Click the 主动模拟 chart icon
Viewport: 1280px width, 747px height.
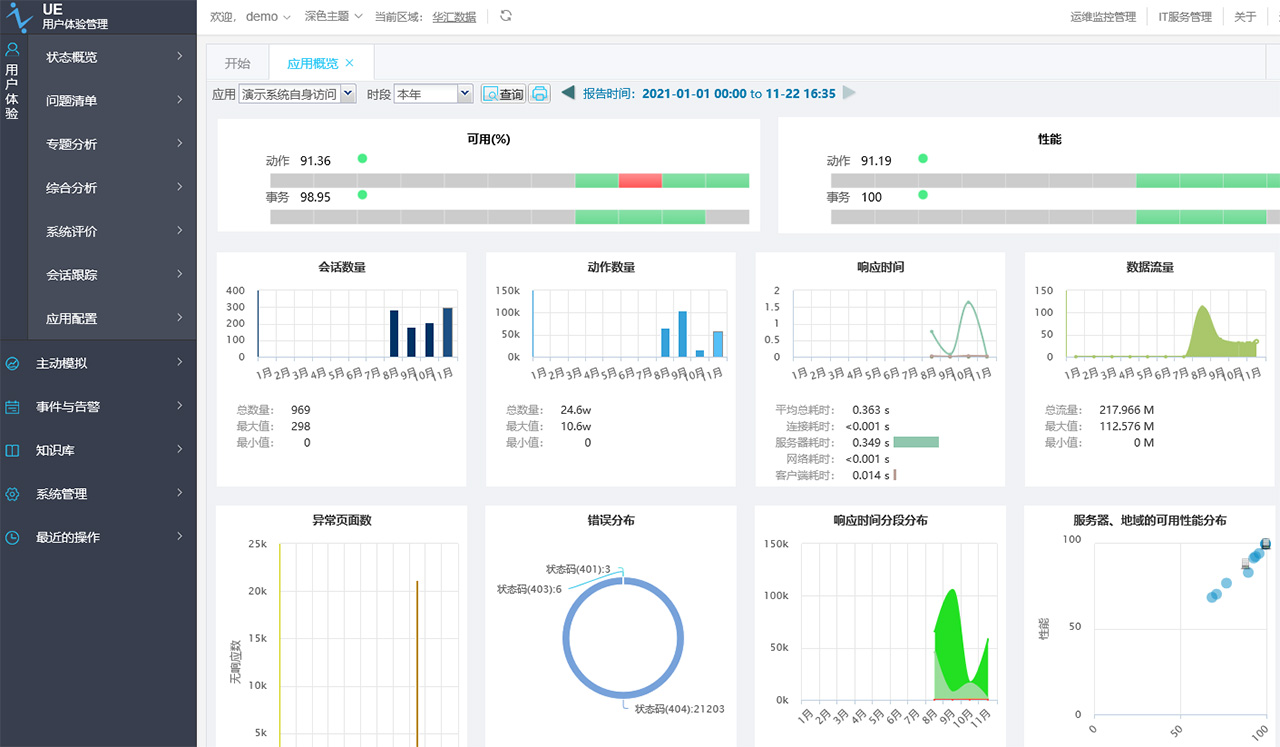click(12, 364)
